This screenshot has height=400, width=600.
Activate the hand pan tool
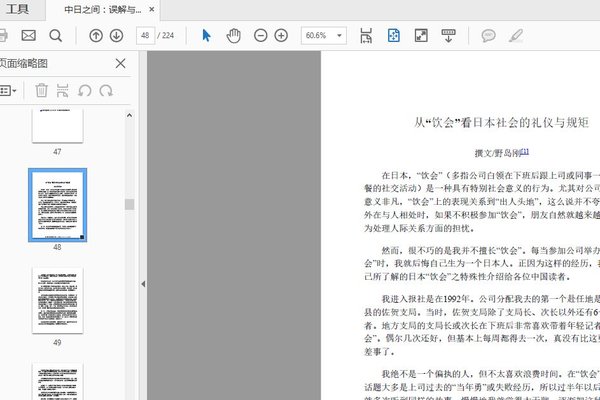(233, 35)
